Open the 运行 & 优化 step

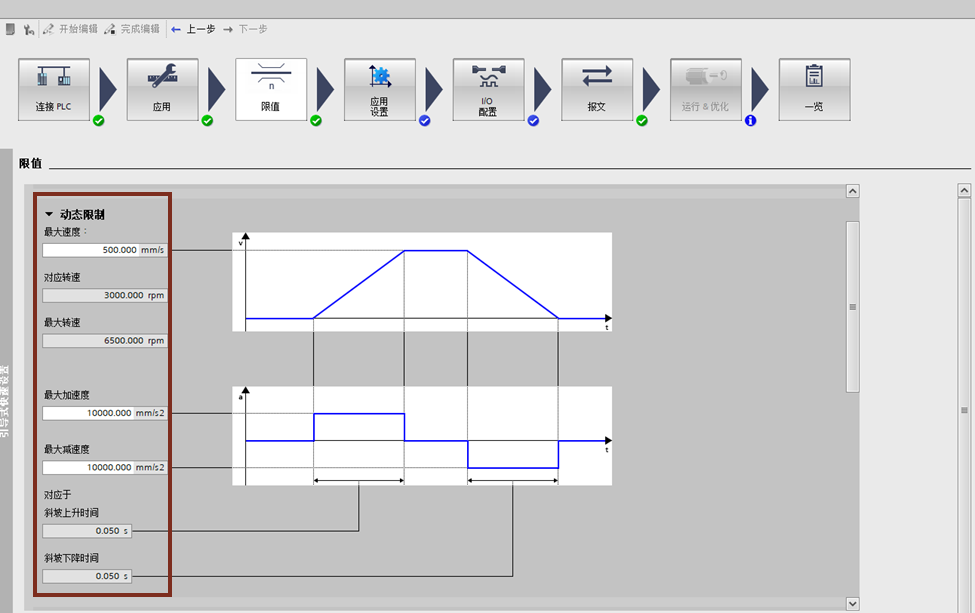[x=705, y=90]
